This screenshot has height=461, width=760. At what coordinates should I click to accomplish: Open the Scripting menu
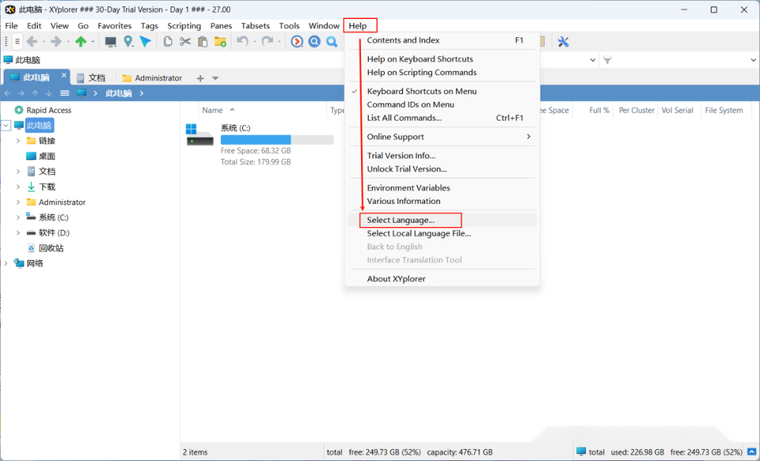coord(184,26)
